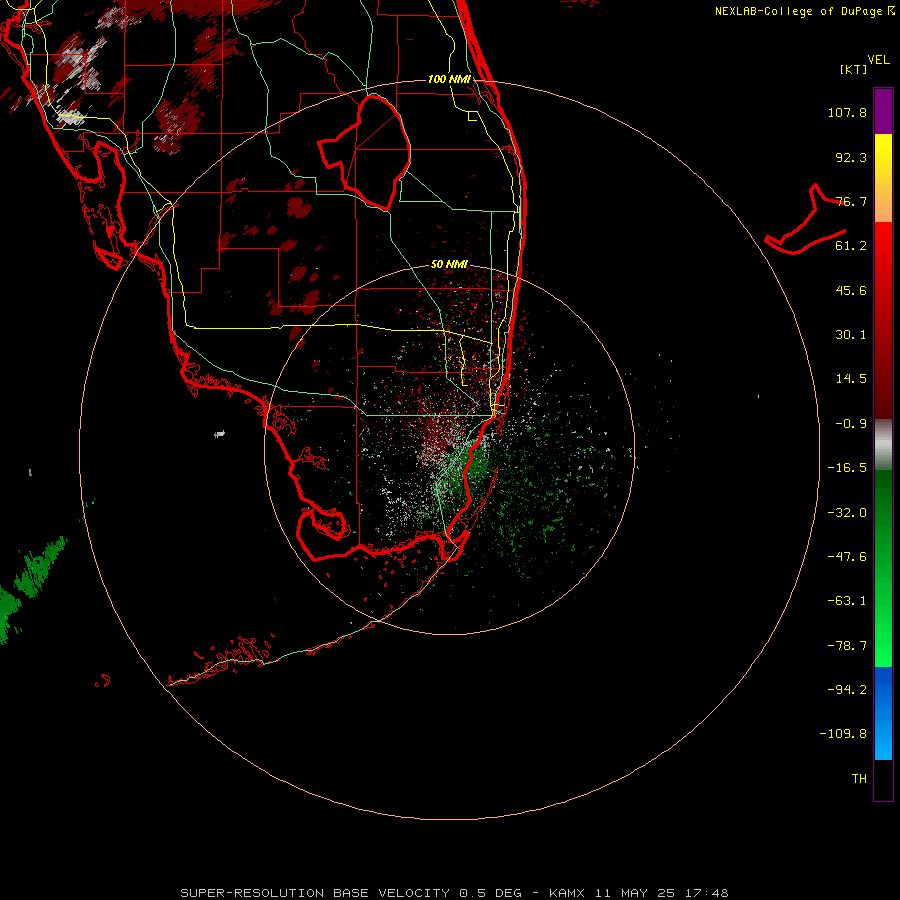Click the purple segment of the color bar
Screen dimensions: 900x900
tap(883, 111)
